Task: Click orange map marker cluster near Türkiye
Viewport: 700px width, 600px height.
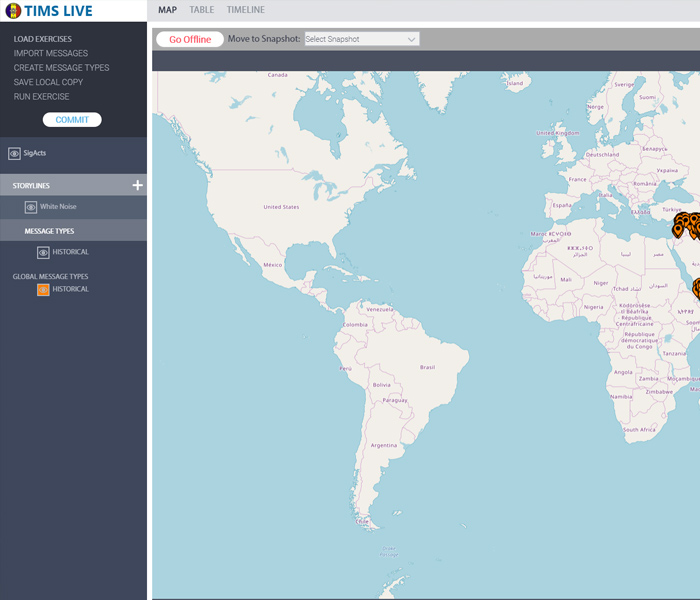Action: [685, 224]
